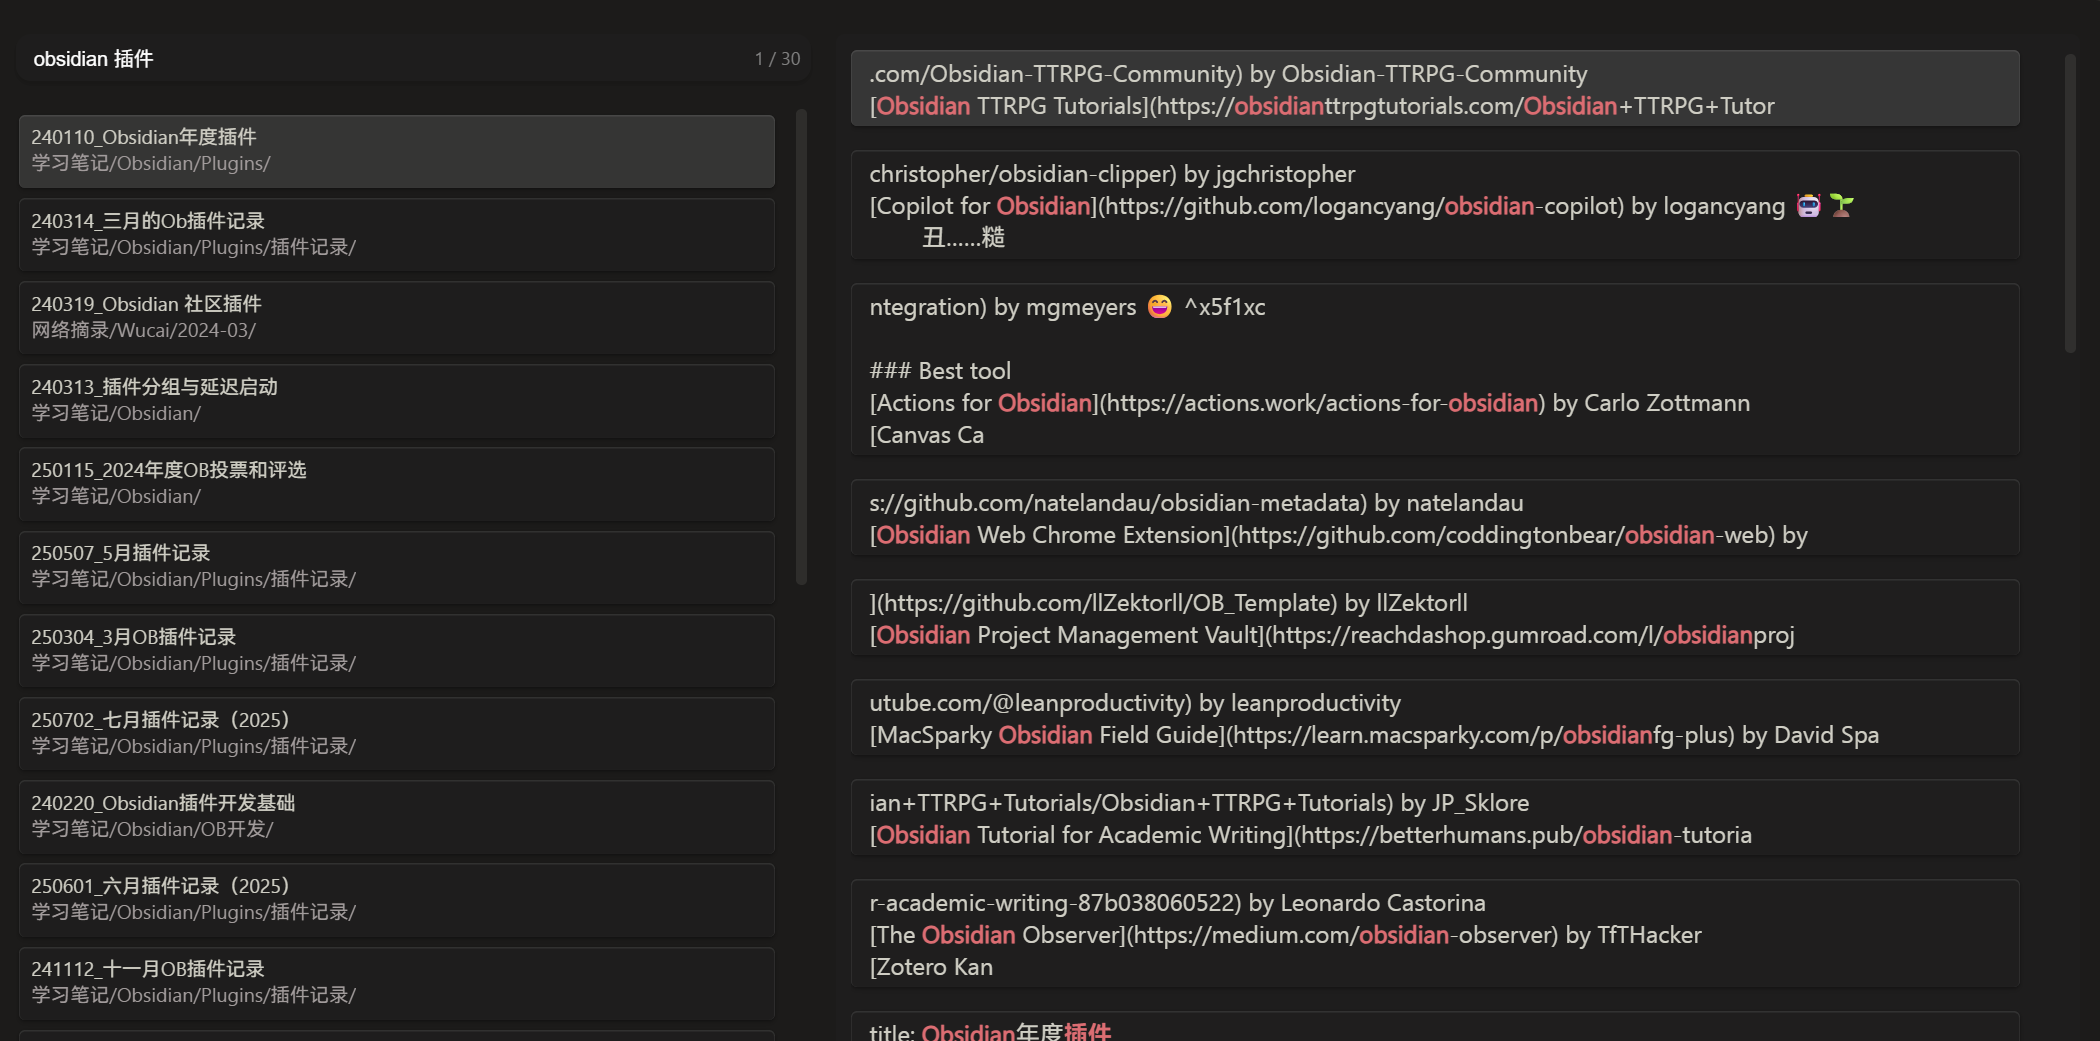Open result '240220_Obsidian插件开发基础'
Image resolution: width=2100 pixels, height=1041 pixels.
[x=397, y=816]
